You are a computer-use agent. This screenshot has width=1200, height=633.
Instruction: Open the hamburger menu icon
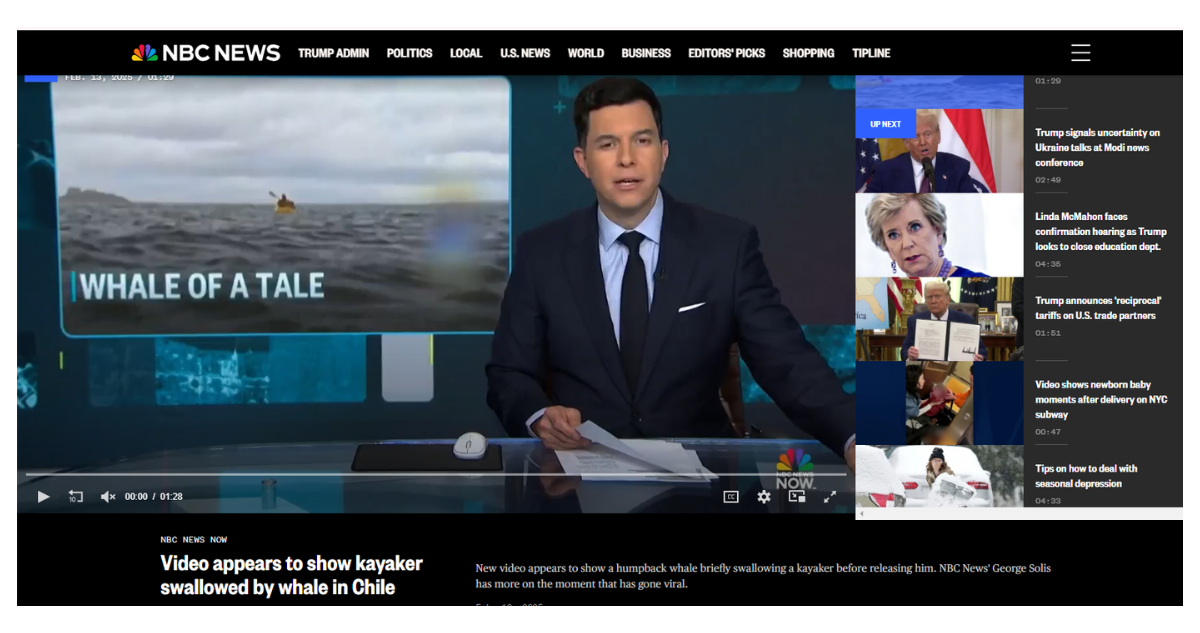[x=1080, y=53]
